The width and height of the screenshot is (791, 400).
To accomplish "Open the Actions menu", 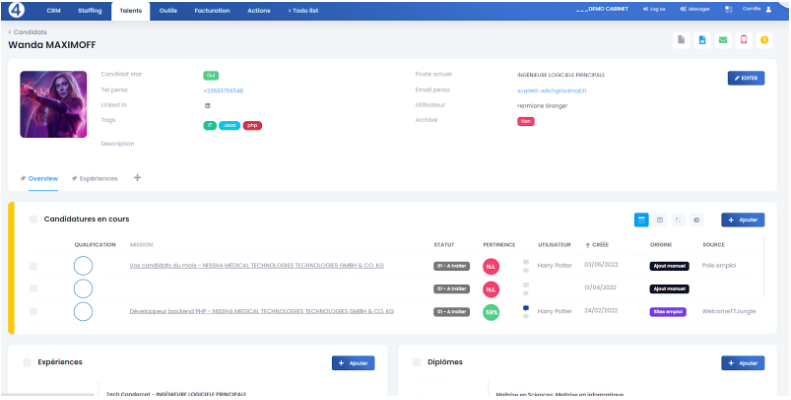I will [x=259, y=11].
